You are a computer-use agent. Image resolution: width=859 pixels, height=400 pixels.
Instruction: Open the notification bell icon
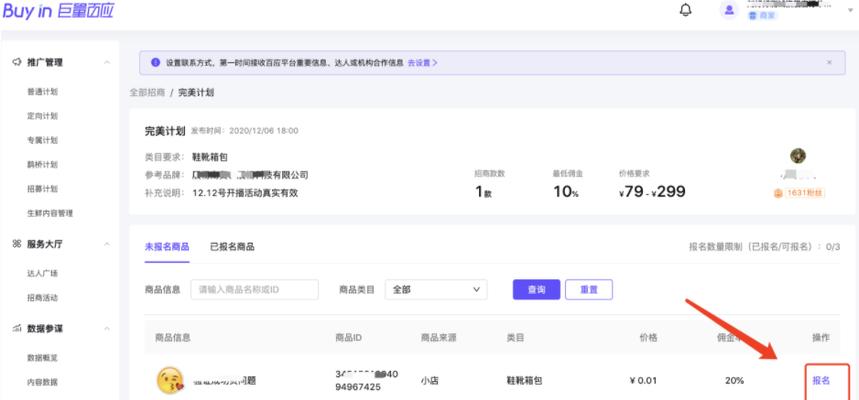pos(685,10)
